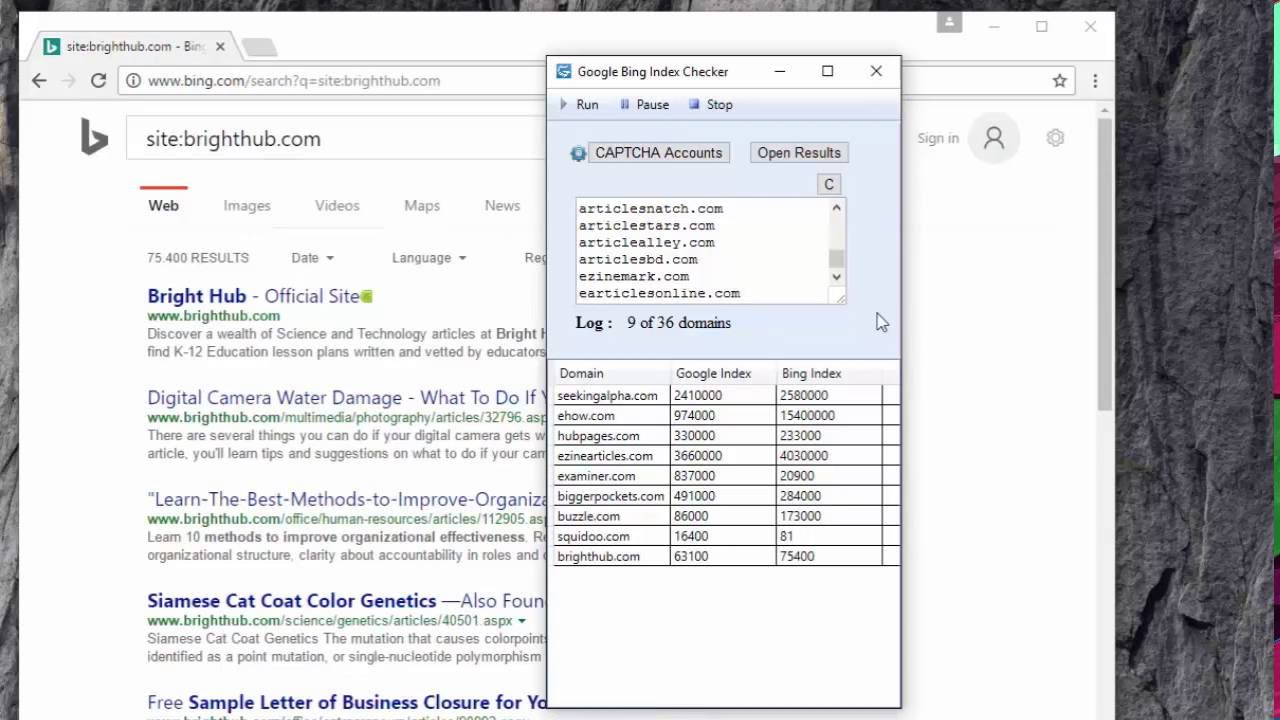
Task: Click the Run button in Index Checker
Action: (x=579, y=105)
